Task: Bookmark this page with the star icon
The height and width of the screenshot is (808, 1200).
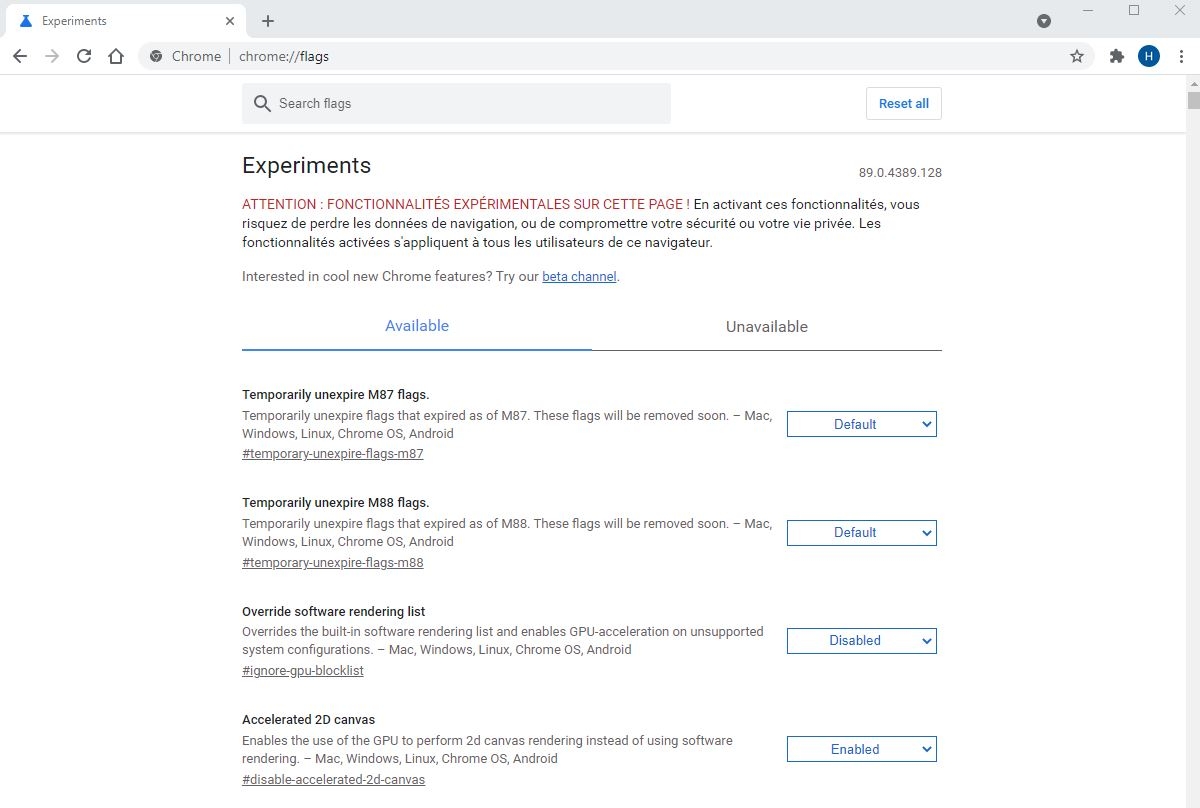Action: 1077,57
